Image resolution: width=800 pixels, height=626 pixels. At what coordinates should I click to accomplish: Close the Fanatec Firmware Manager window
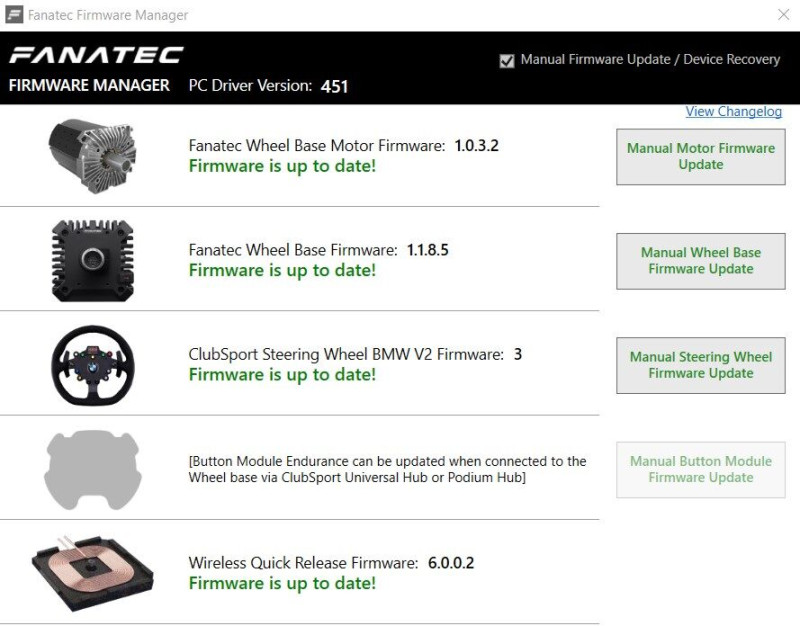click(x=783, y=15)
